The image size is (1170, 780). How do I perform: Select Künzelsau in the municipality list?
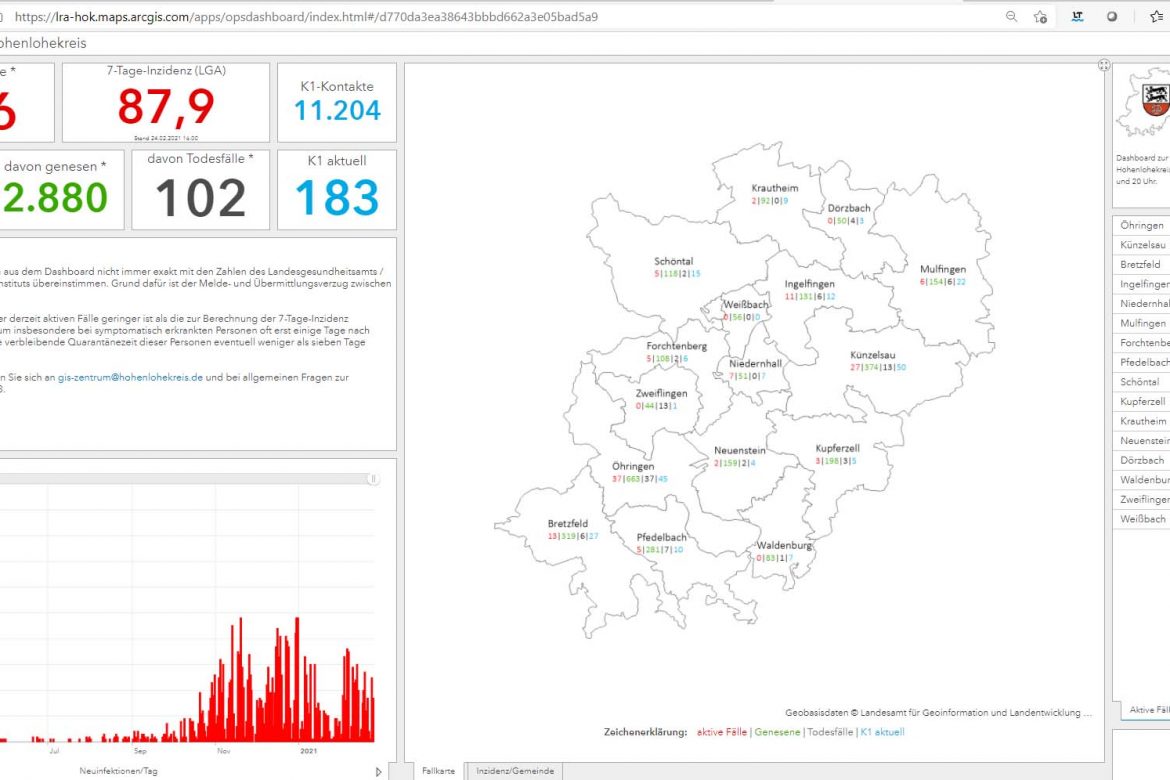tap(1142, 245)
